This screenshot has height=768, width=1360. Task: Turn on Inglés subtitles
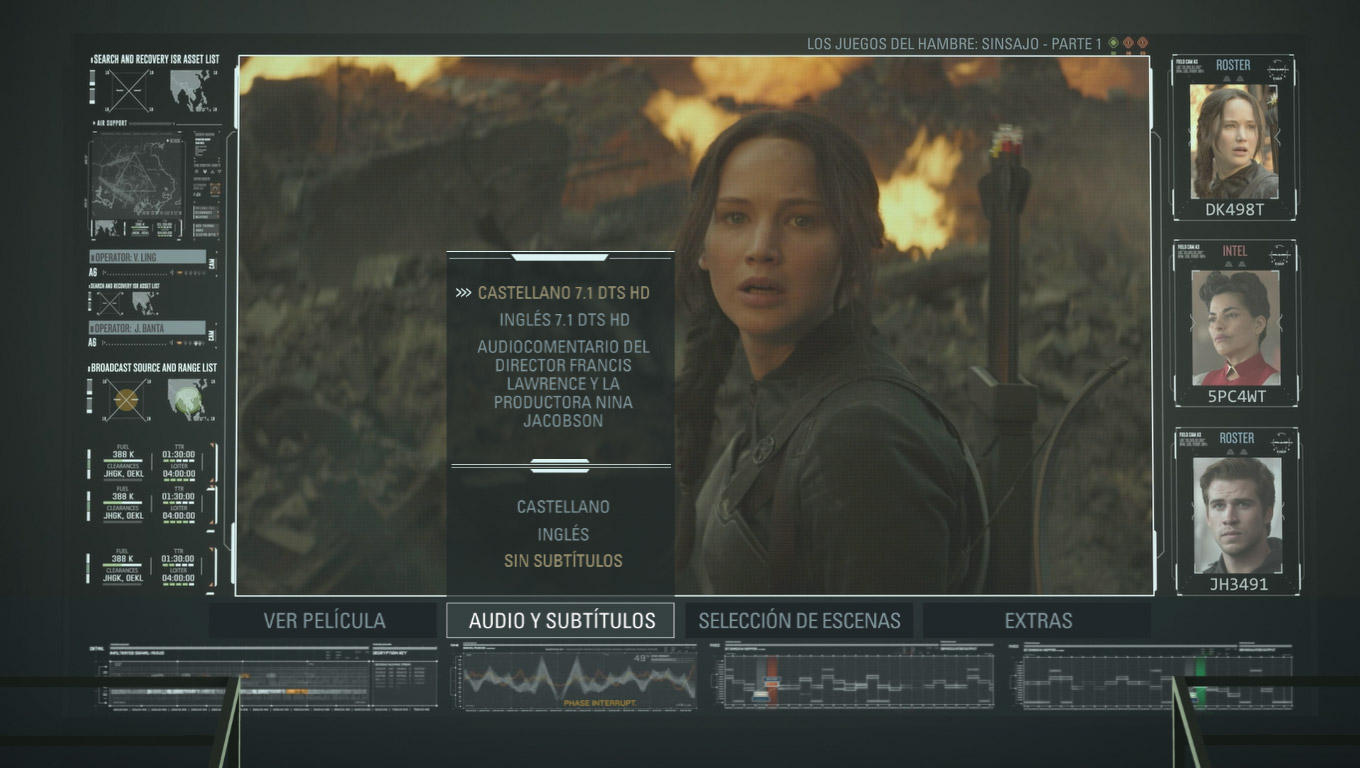point(563,534)
